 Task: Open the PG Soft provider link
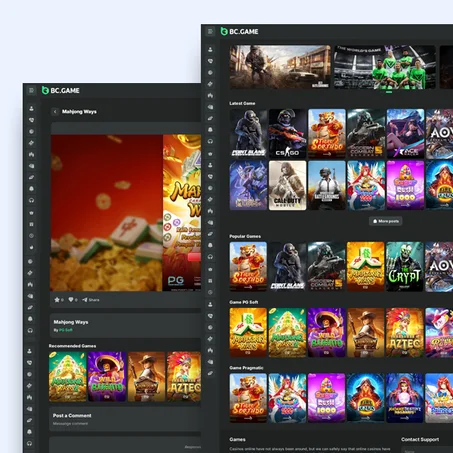click(x=66, y=330)
